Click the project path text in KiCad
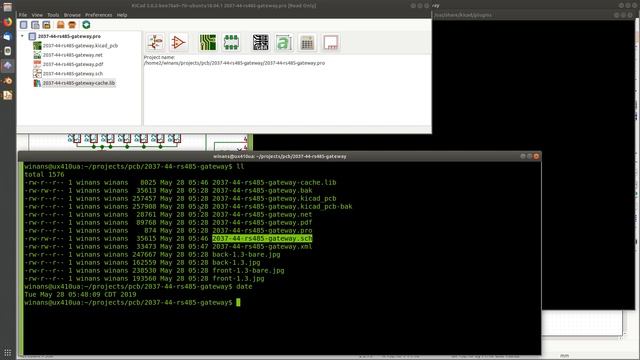This screenshot has width=640, height=360. coord(234,63)
